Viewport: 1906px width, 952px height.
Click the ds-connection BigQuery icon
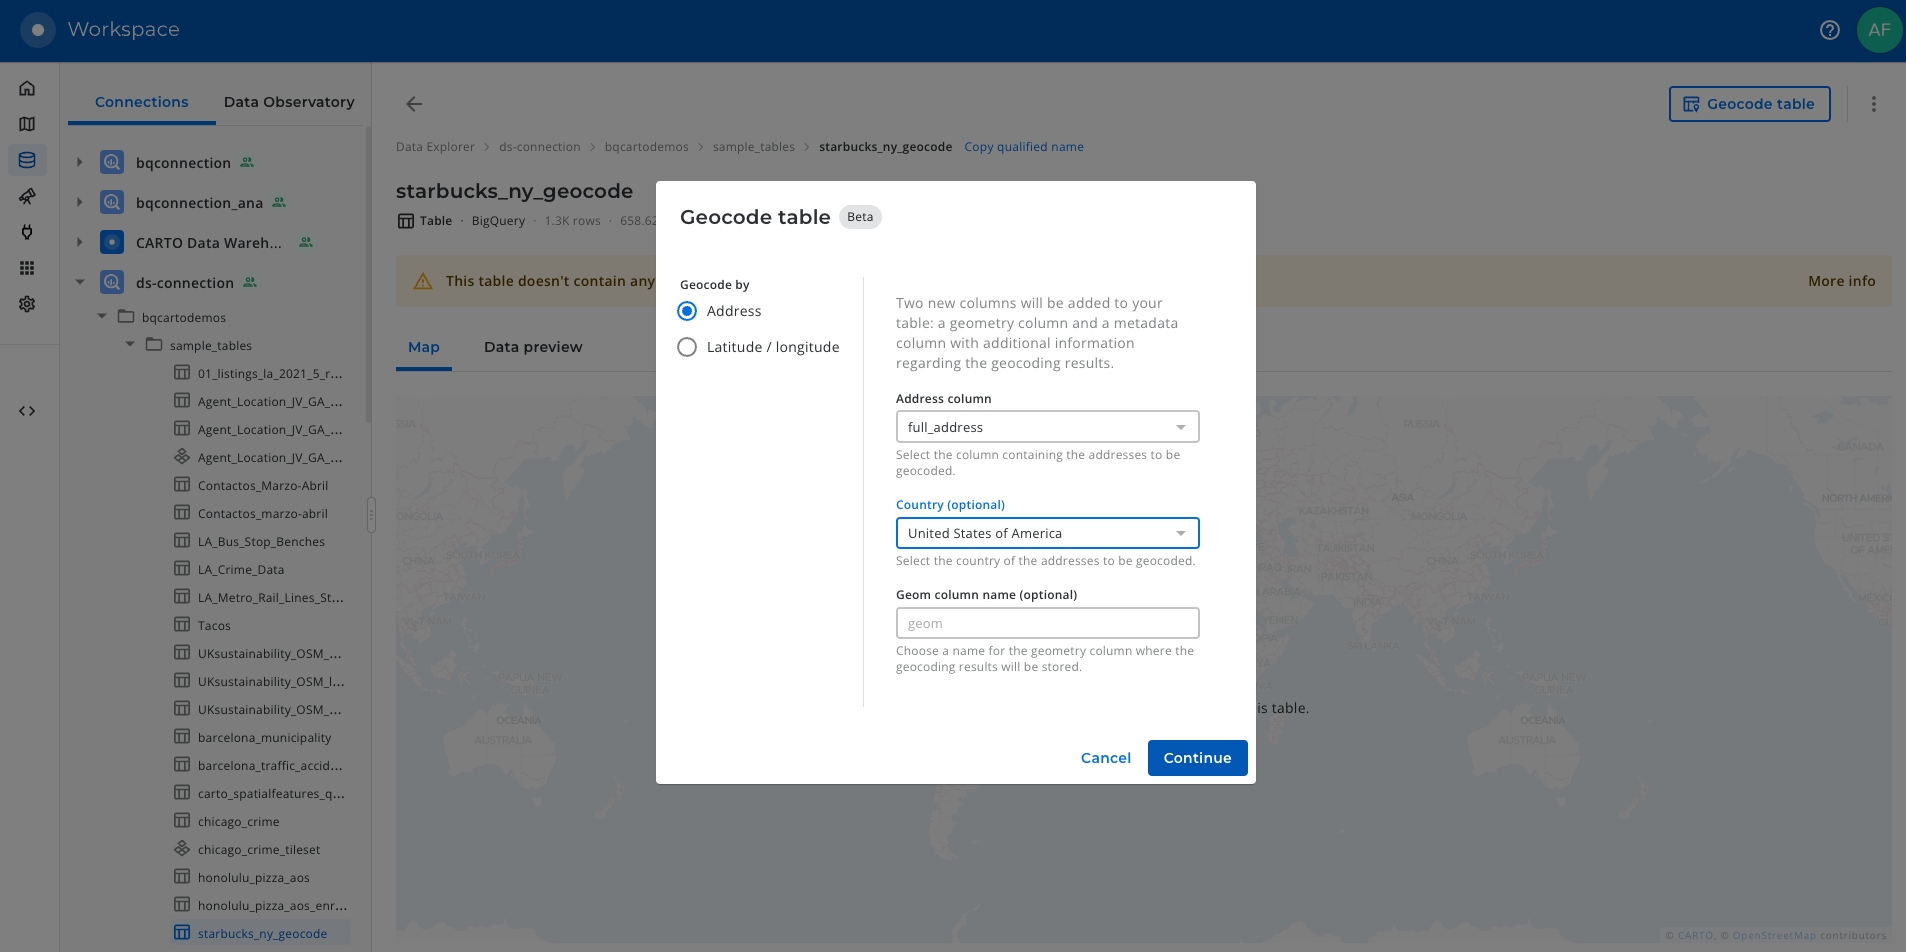(112, 282)
